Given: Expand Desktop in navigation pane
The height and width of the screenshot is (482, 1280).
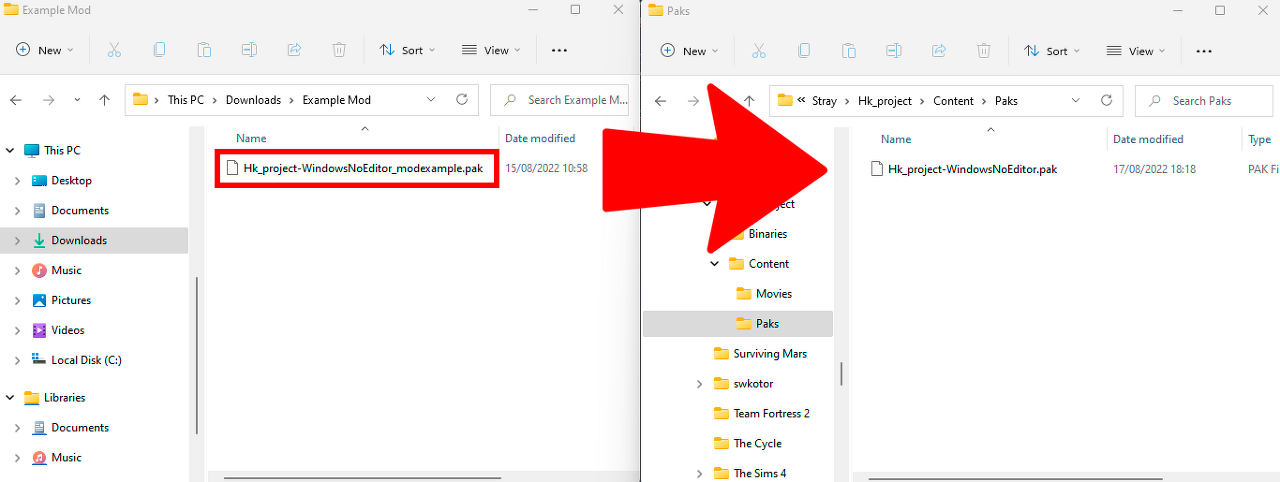Looking at the screenshot, I should 17,180.
